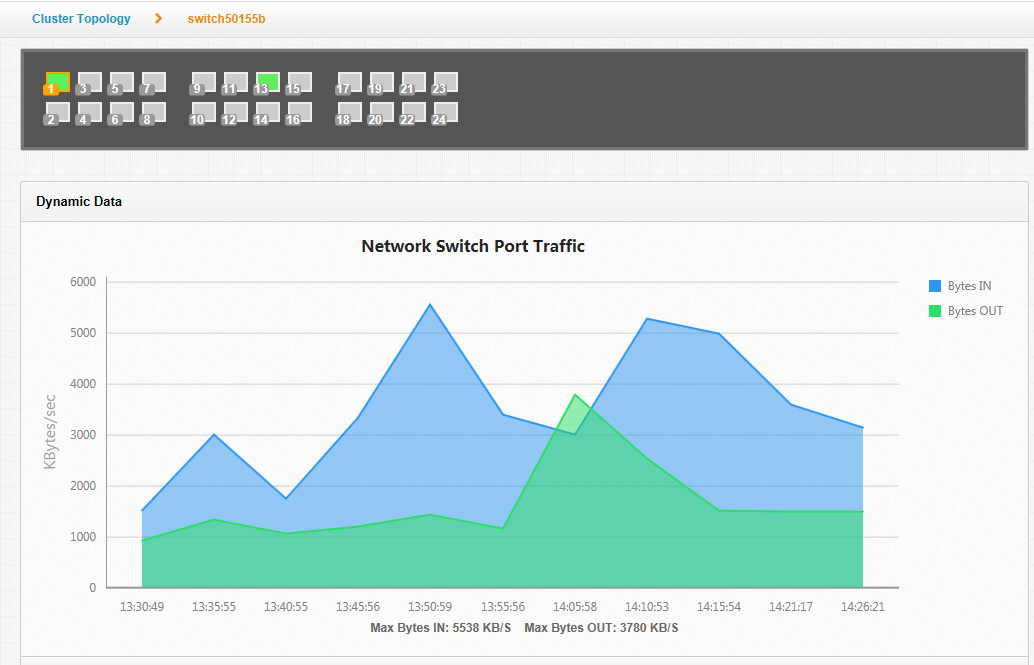Select switch port 23
The image size is (1034, 665).
click(446, 82)
